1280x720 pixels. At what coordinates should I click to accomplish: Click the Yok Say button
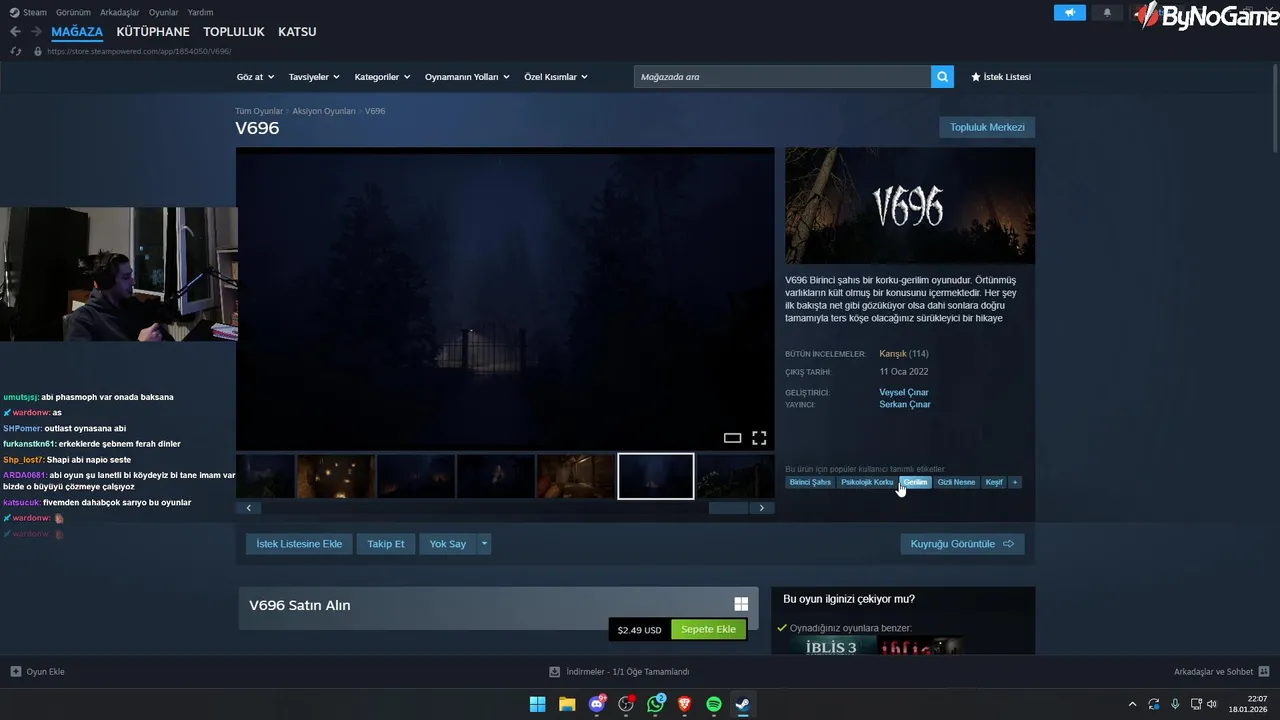click(448, 544)
